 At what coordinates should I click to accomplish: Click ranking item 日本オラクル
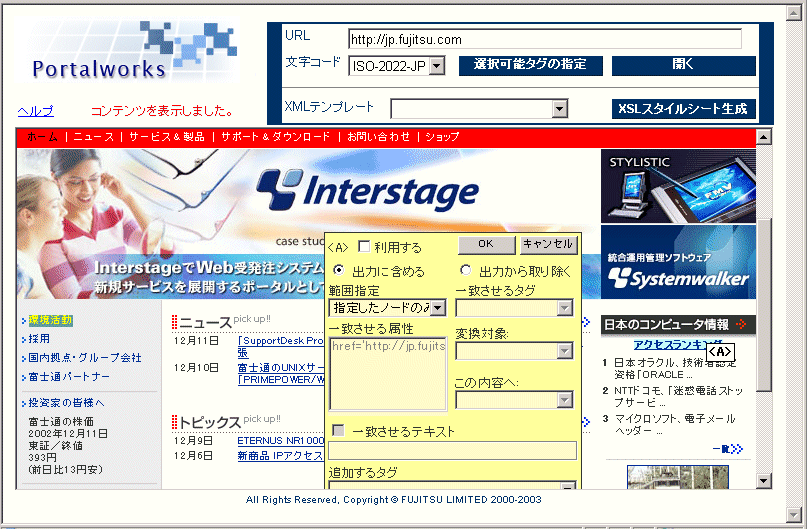[675, 368]
